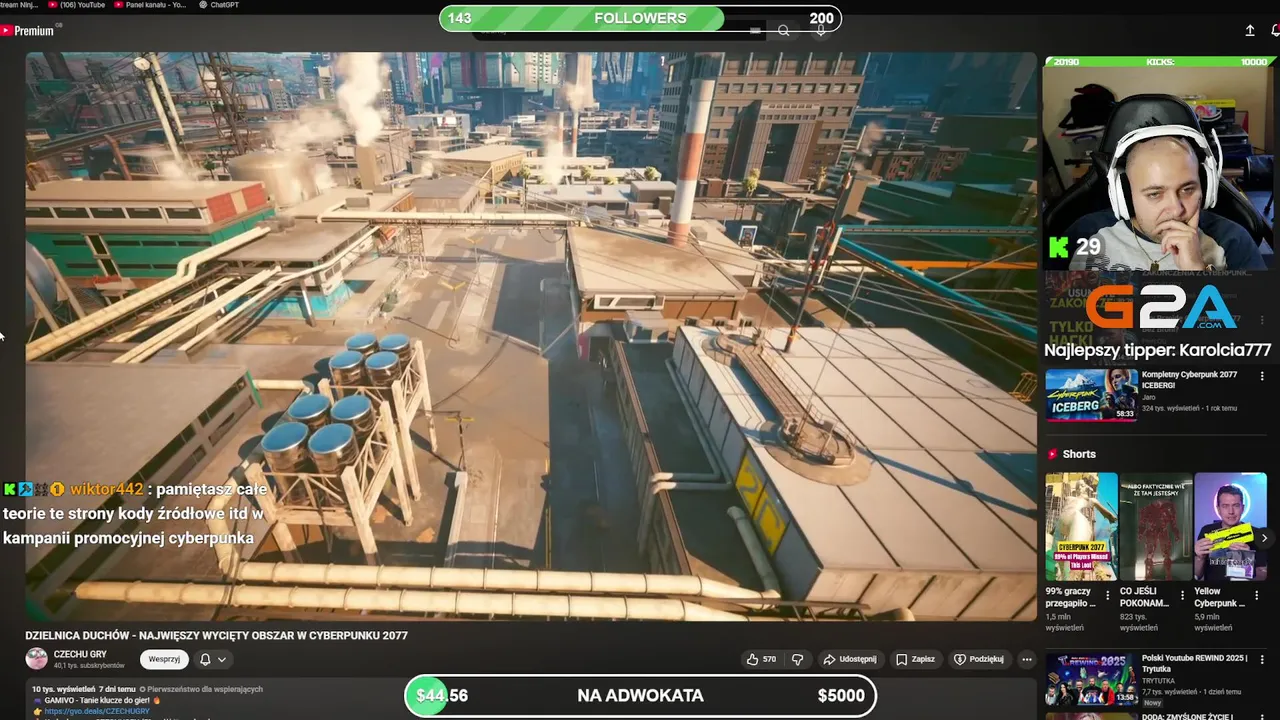Viewport: 1280px width, 720px height.
Task: Open the '99% graczy przegapiło' short
Action: click(x=1081, y=526)
